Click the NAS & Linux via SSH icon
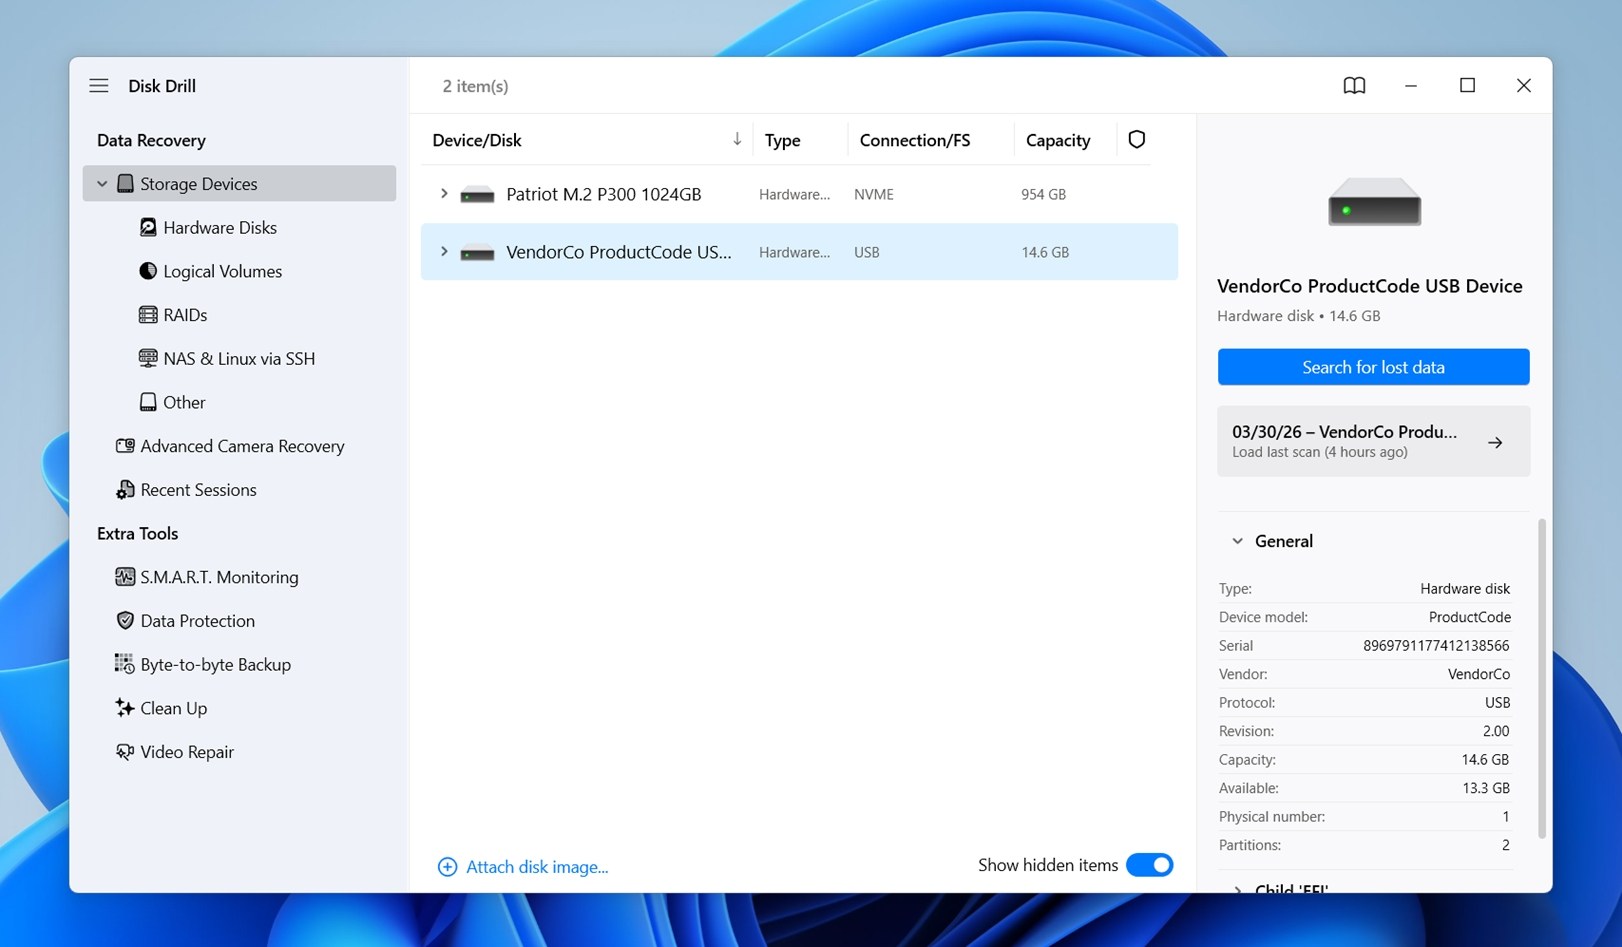This screenshot has width=1622, height=947. (x=148, y=358)
